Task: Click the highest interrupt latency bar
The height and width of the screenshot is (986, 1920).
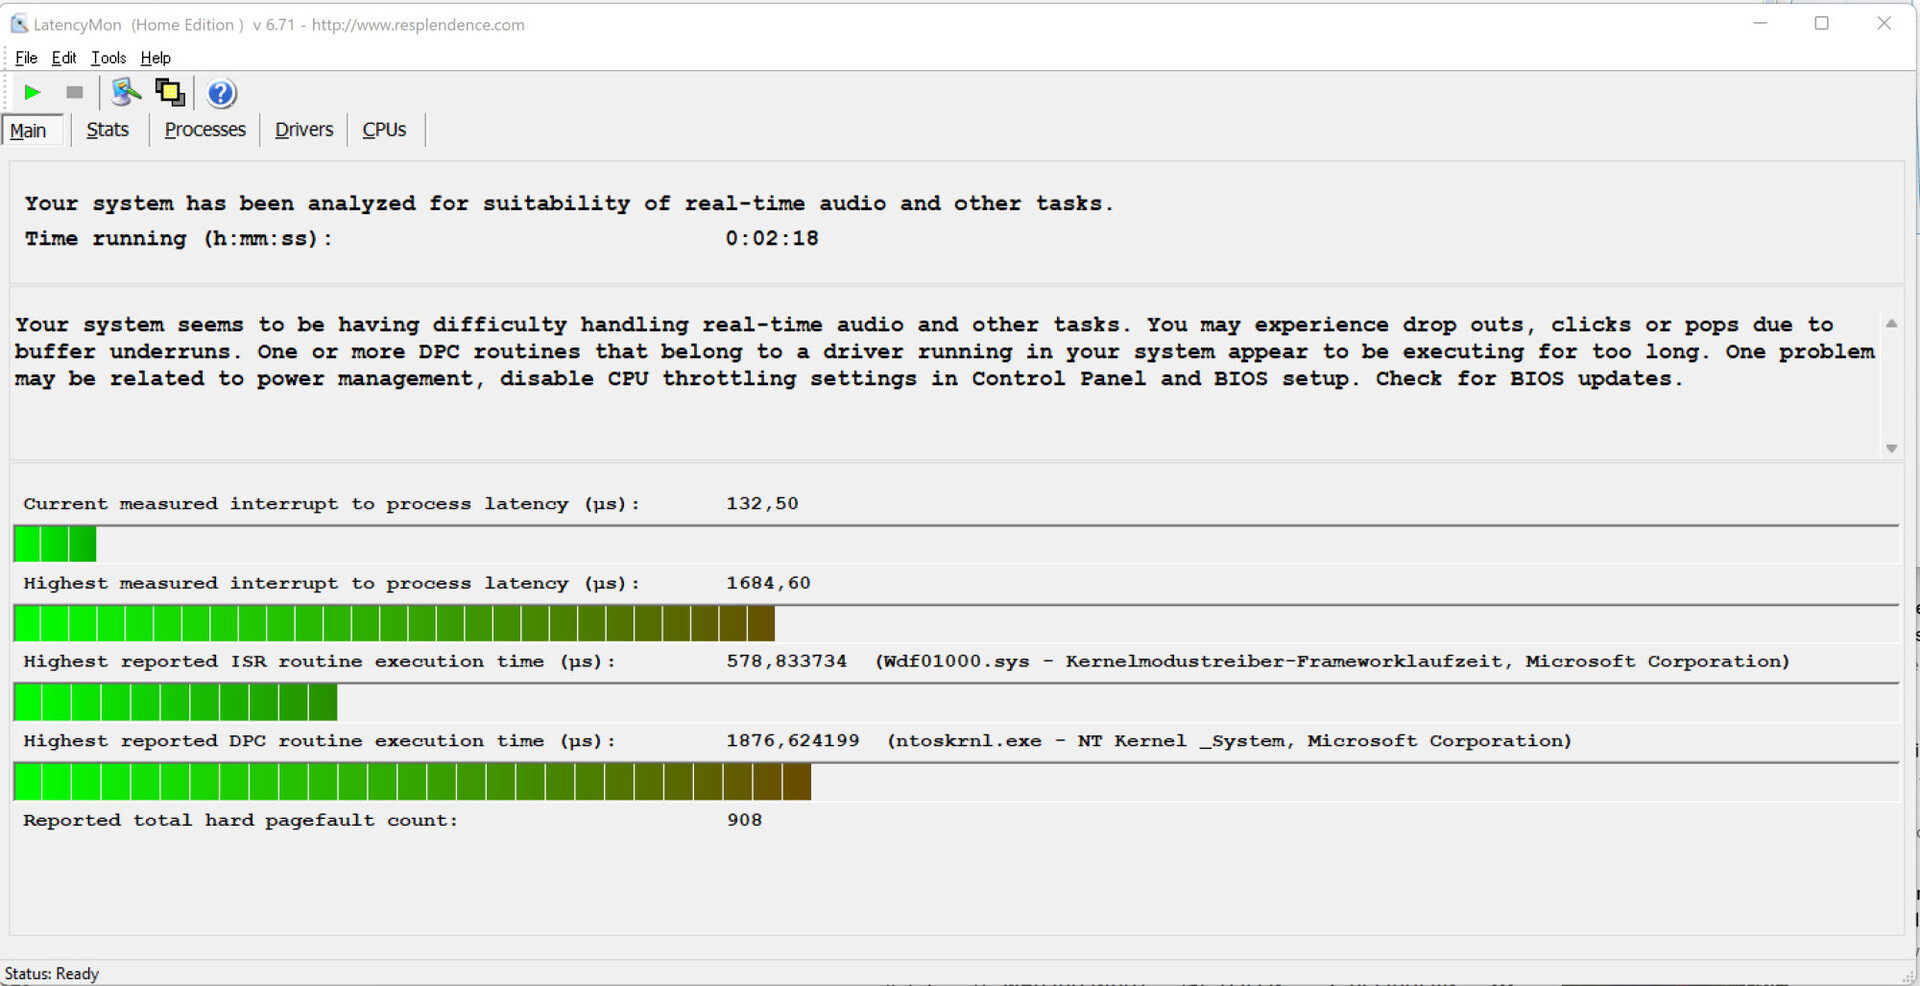Action: [x=956, y=623]
